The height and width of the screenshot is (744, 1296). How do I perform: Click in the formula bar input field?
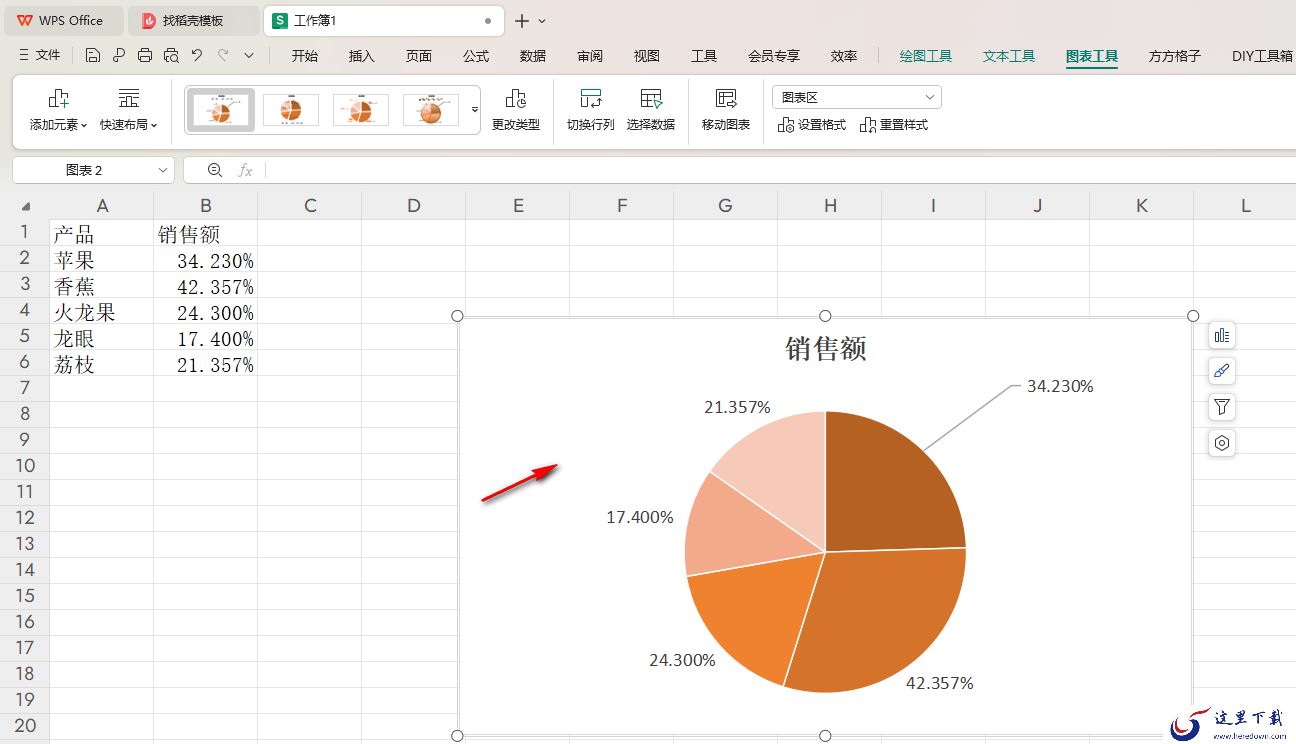pyautogui.click(x=780, y=171)
